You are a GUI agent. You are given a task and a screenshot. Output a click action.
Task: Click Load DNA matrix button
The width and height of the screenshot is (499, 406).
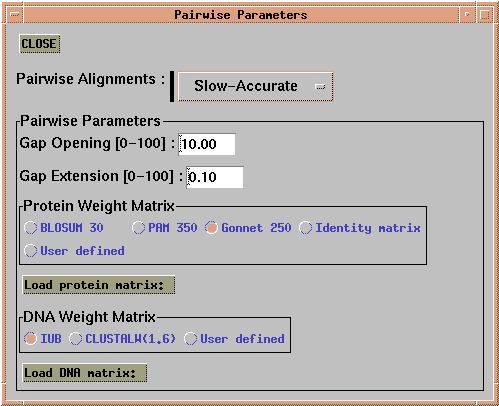click(85, 373)
